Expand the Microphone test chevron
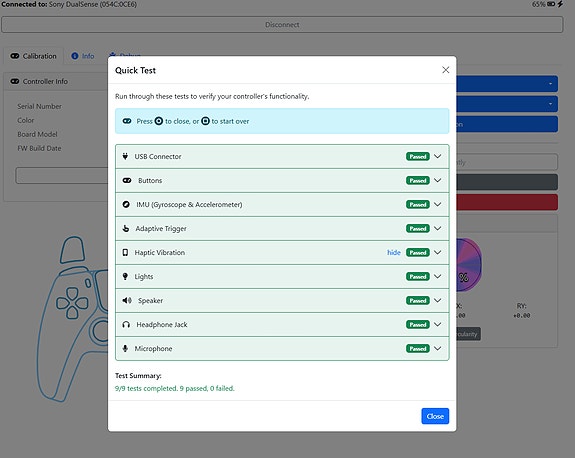This screenshot has height=458, width=575. pyautogui.click(x=437, y=349)
